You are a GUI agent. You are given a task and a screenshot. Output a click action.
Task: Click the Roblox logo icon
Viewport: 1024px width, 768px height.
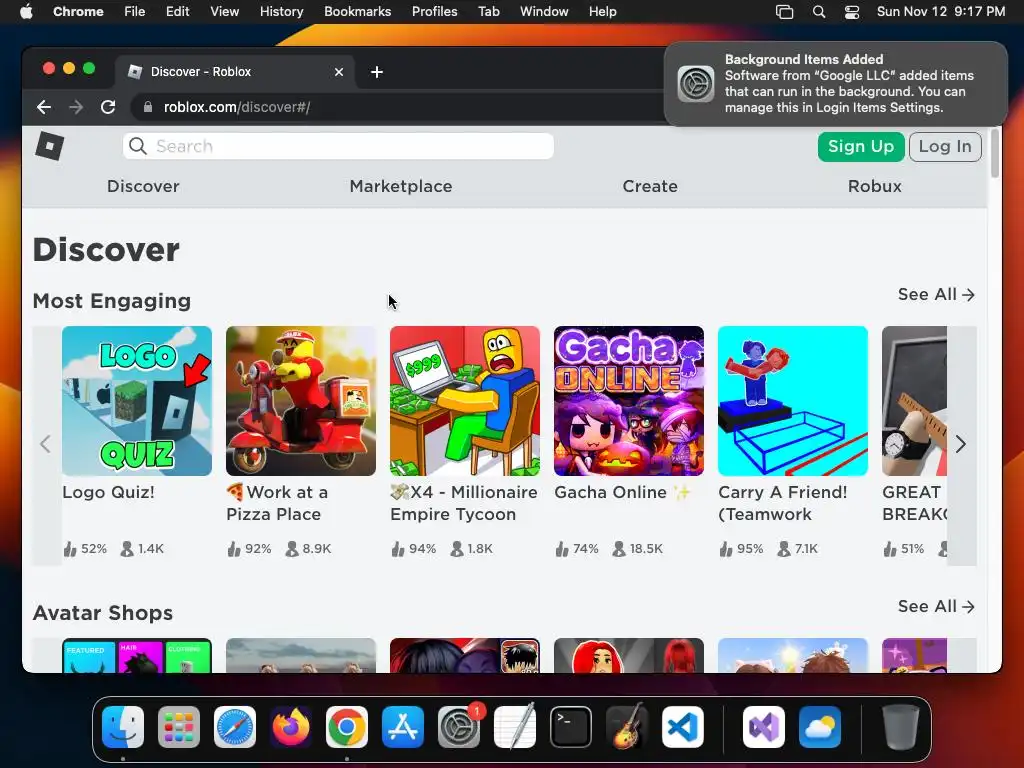[x=50, y=146]
